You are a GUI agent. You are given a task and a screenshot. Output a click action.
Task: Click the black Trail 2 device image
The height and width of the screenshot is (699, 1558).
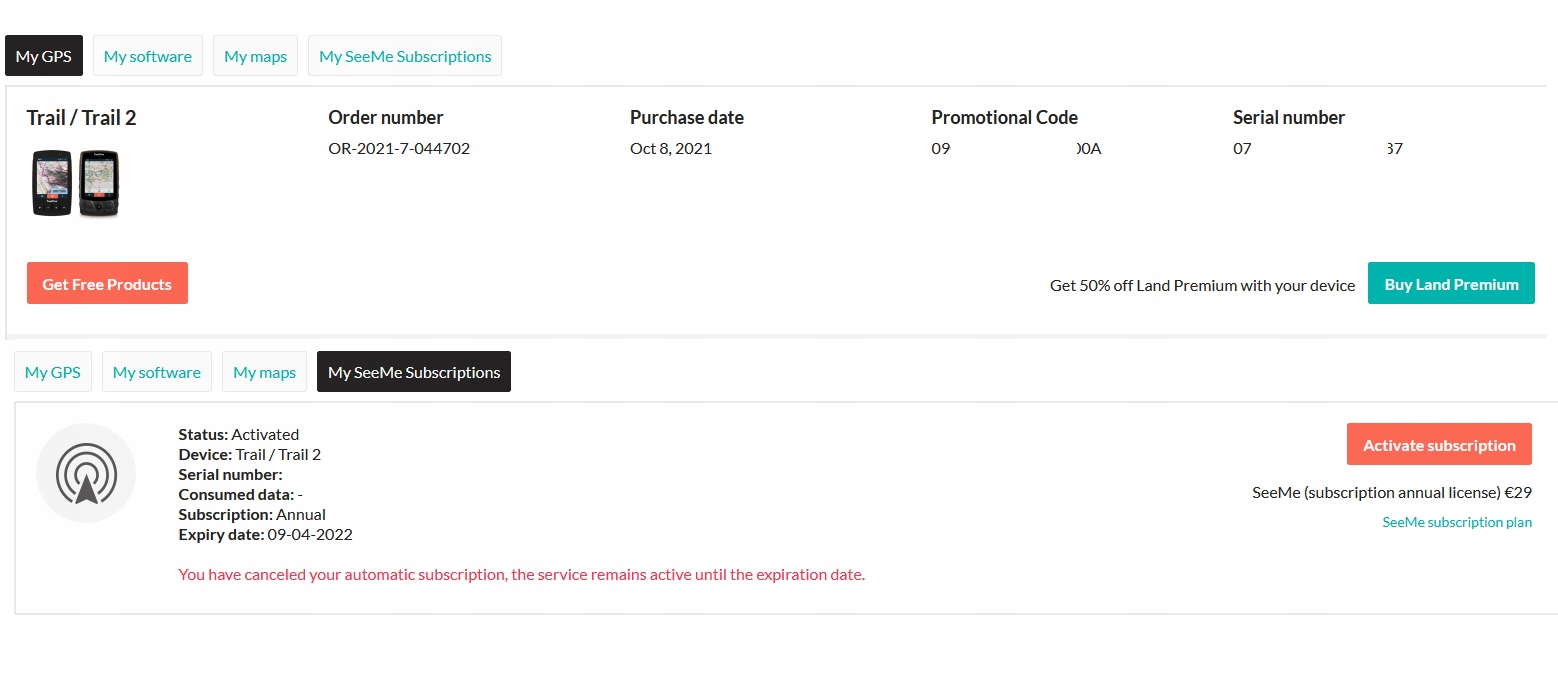tap(99, 183)
